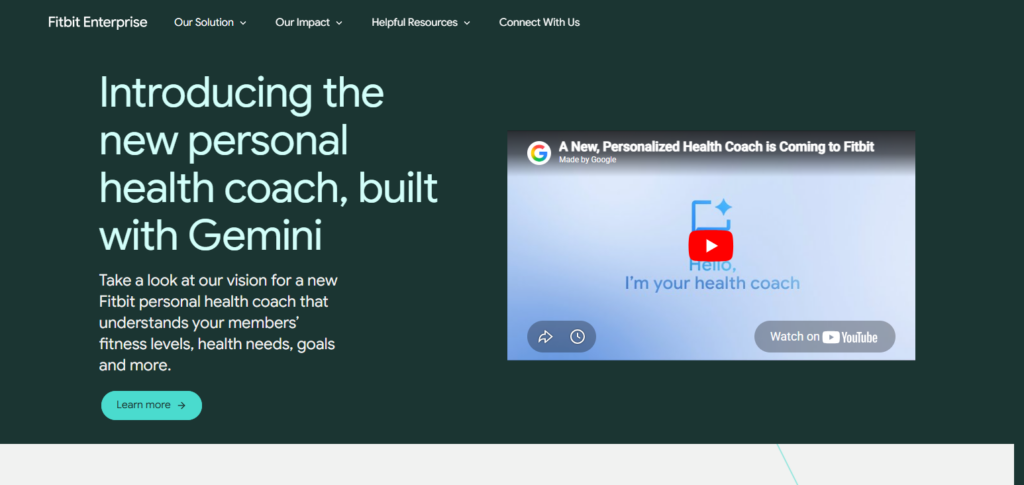The height and width of the screenshot is (485, 1024).
Task: Click the 'Take a look at our vision' paragraph
Action: pyautogui.click(x=218, y=323)
